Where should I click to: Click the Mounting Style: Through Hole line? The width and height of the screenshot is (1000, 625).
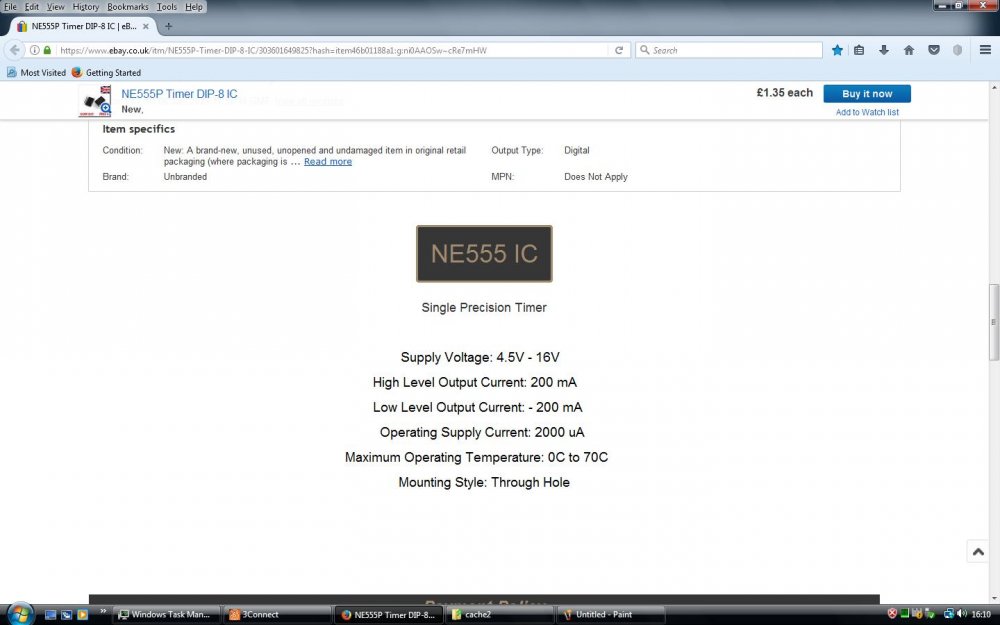(x=484, y=482)
